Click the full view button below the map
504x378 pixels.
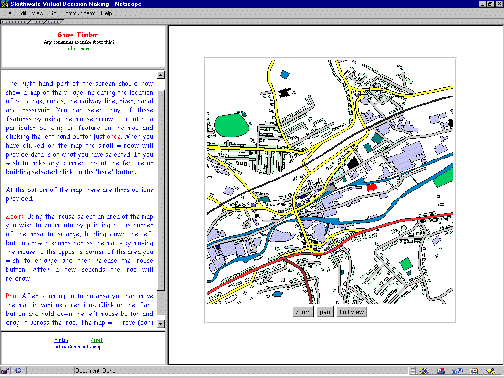(x=352, y=312)
